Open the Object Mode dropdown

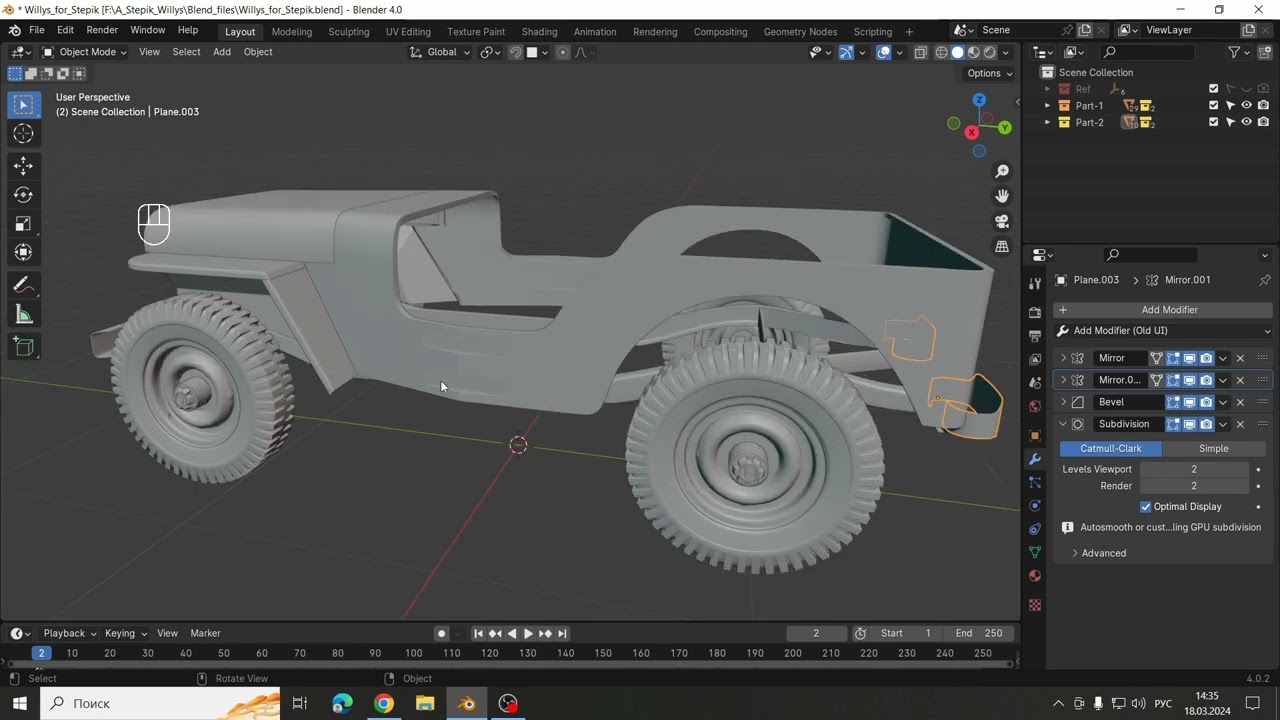(85, 52)
